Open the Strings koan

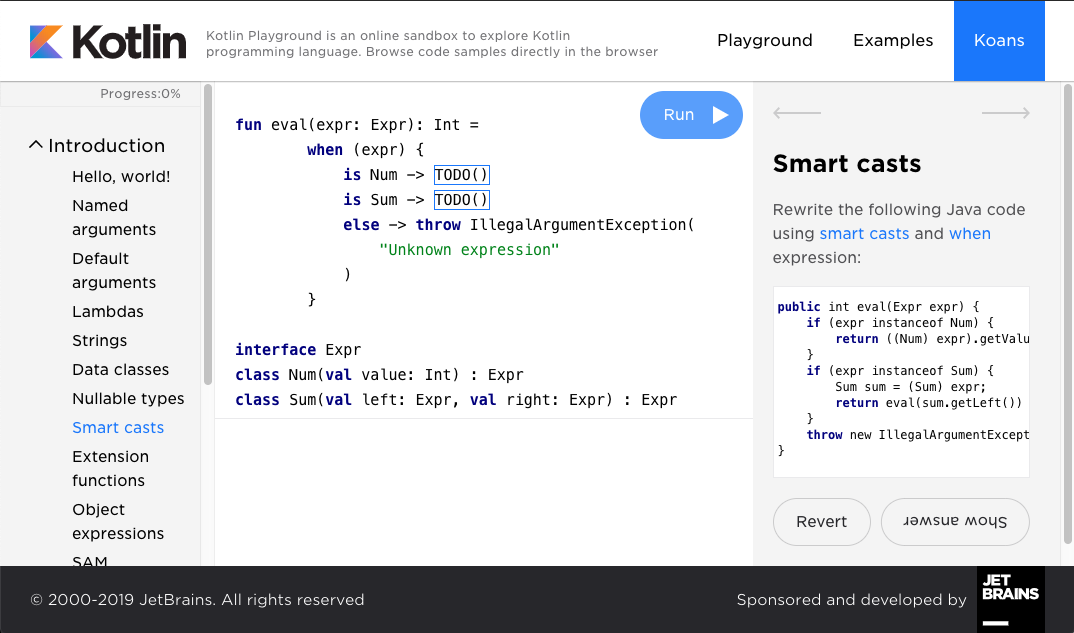point(99,340)
